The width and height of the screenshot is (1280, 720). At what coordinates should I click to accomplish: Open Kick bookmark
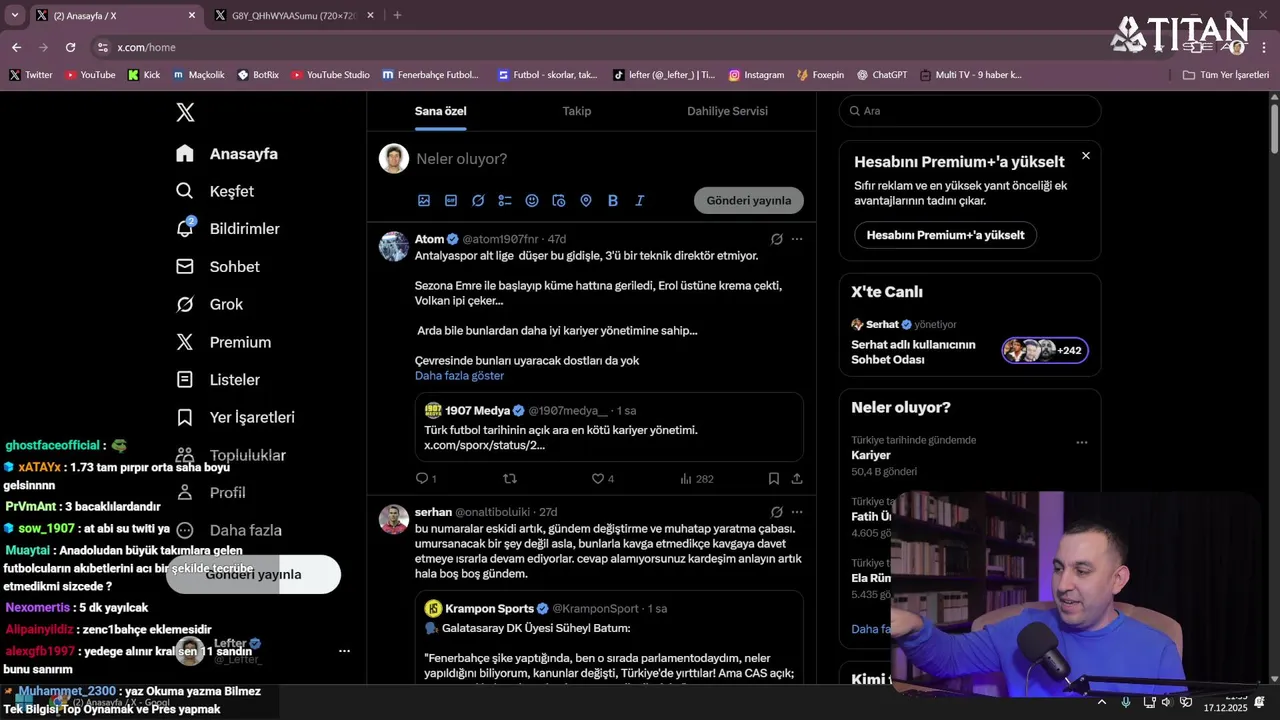[144, 75]
